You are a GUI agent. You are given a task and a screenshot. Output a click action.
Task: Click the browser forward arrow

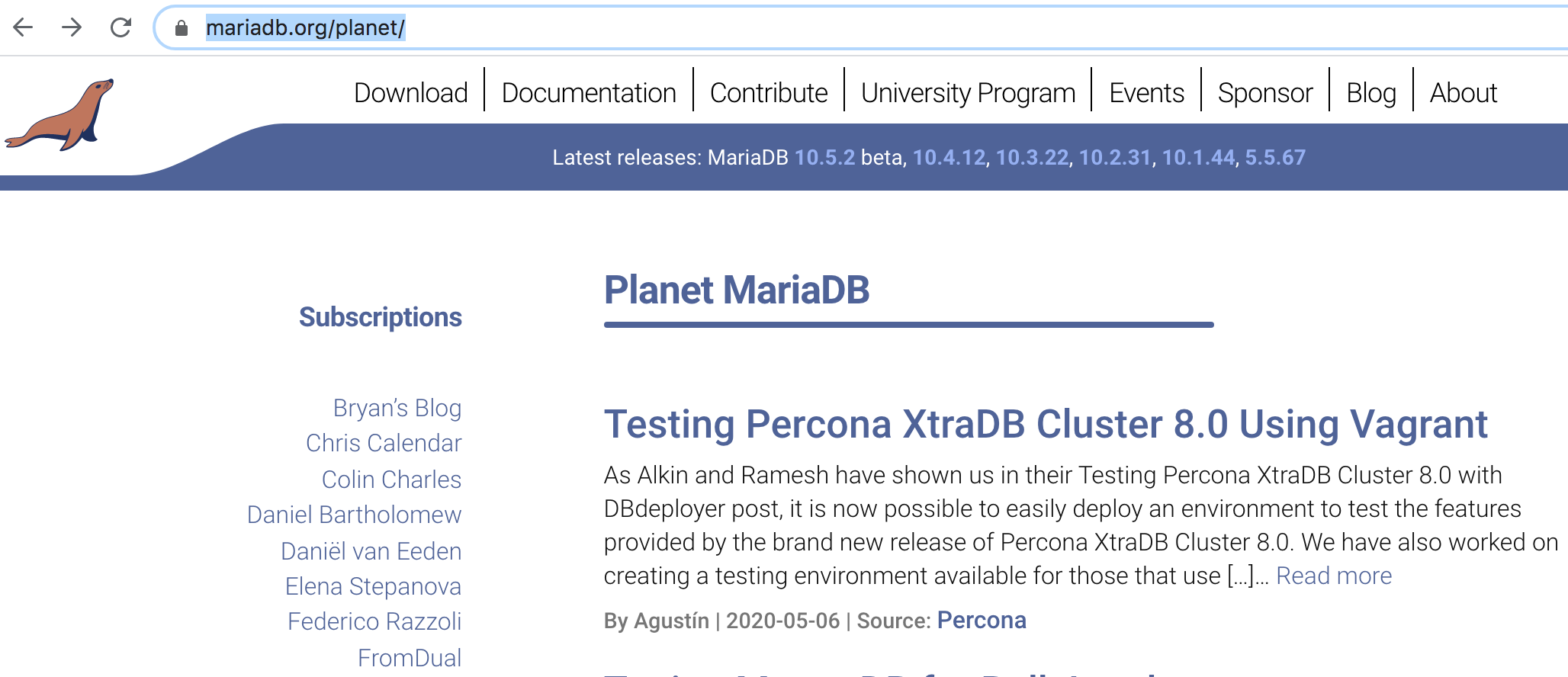click(72, 28)
